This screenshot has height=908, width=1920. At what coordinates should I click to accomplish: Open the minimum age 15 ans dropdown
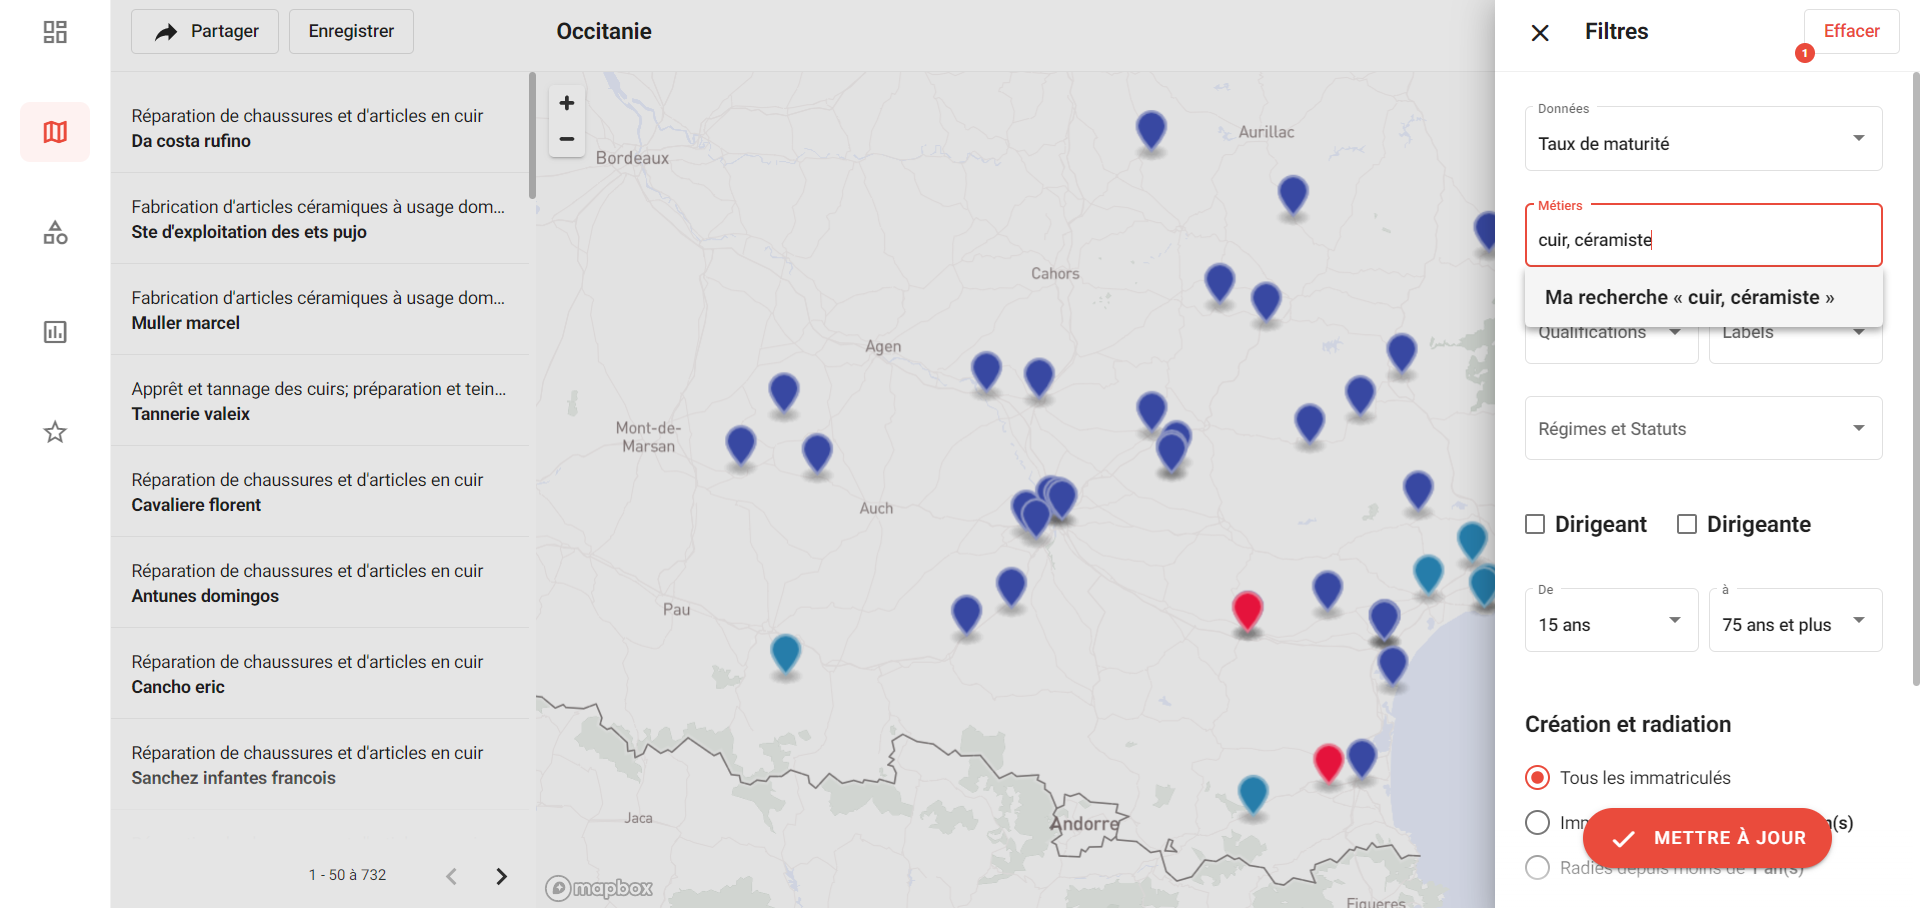coord(1612,620)
